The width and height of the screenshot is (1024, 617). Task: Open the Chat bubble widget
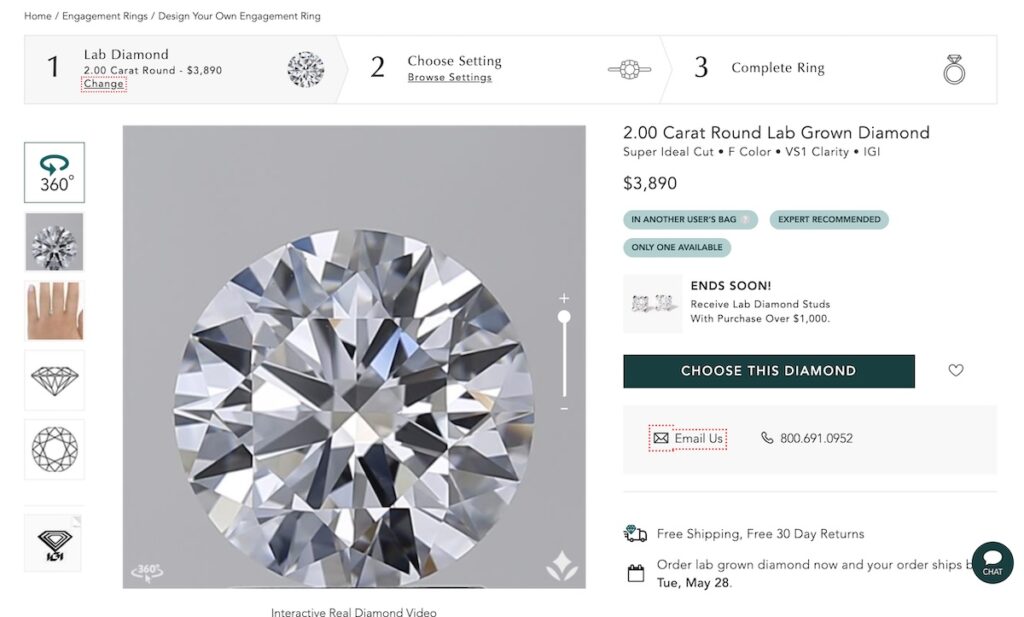tap(992, 563)
